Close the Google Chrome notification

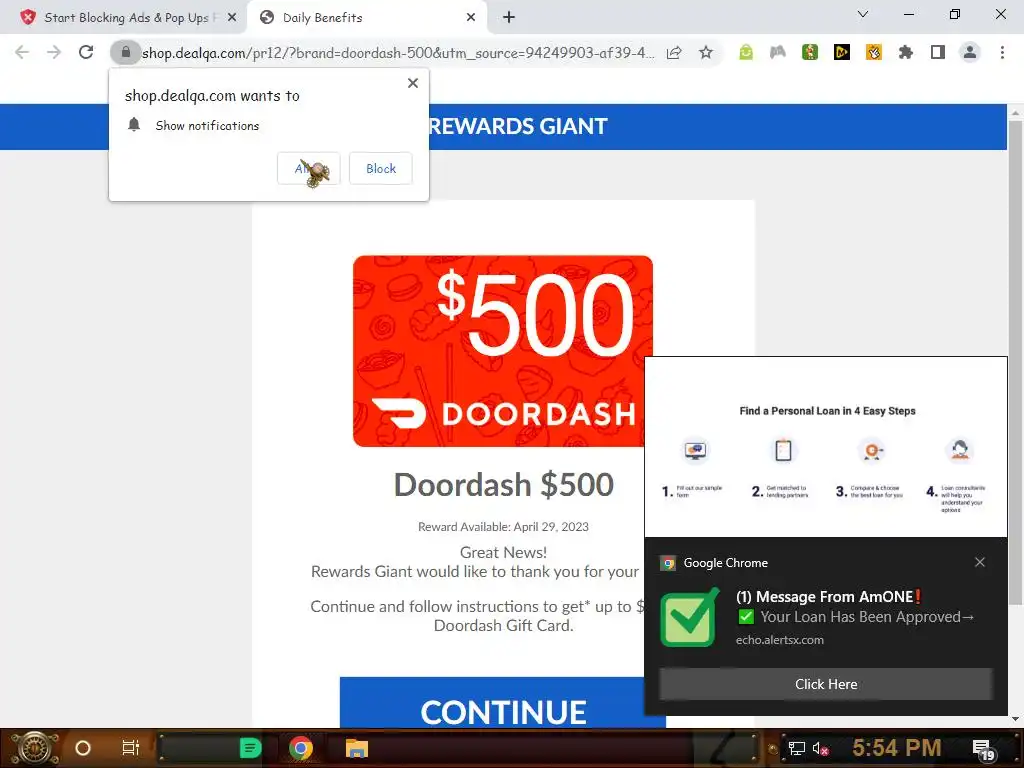click(980, 562)
